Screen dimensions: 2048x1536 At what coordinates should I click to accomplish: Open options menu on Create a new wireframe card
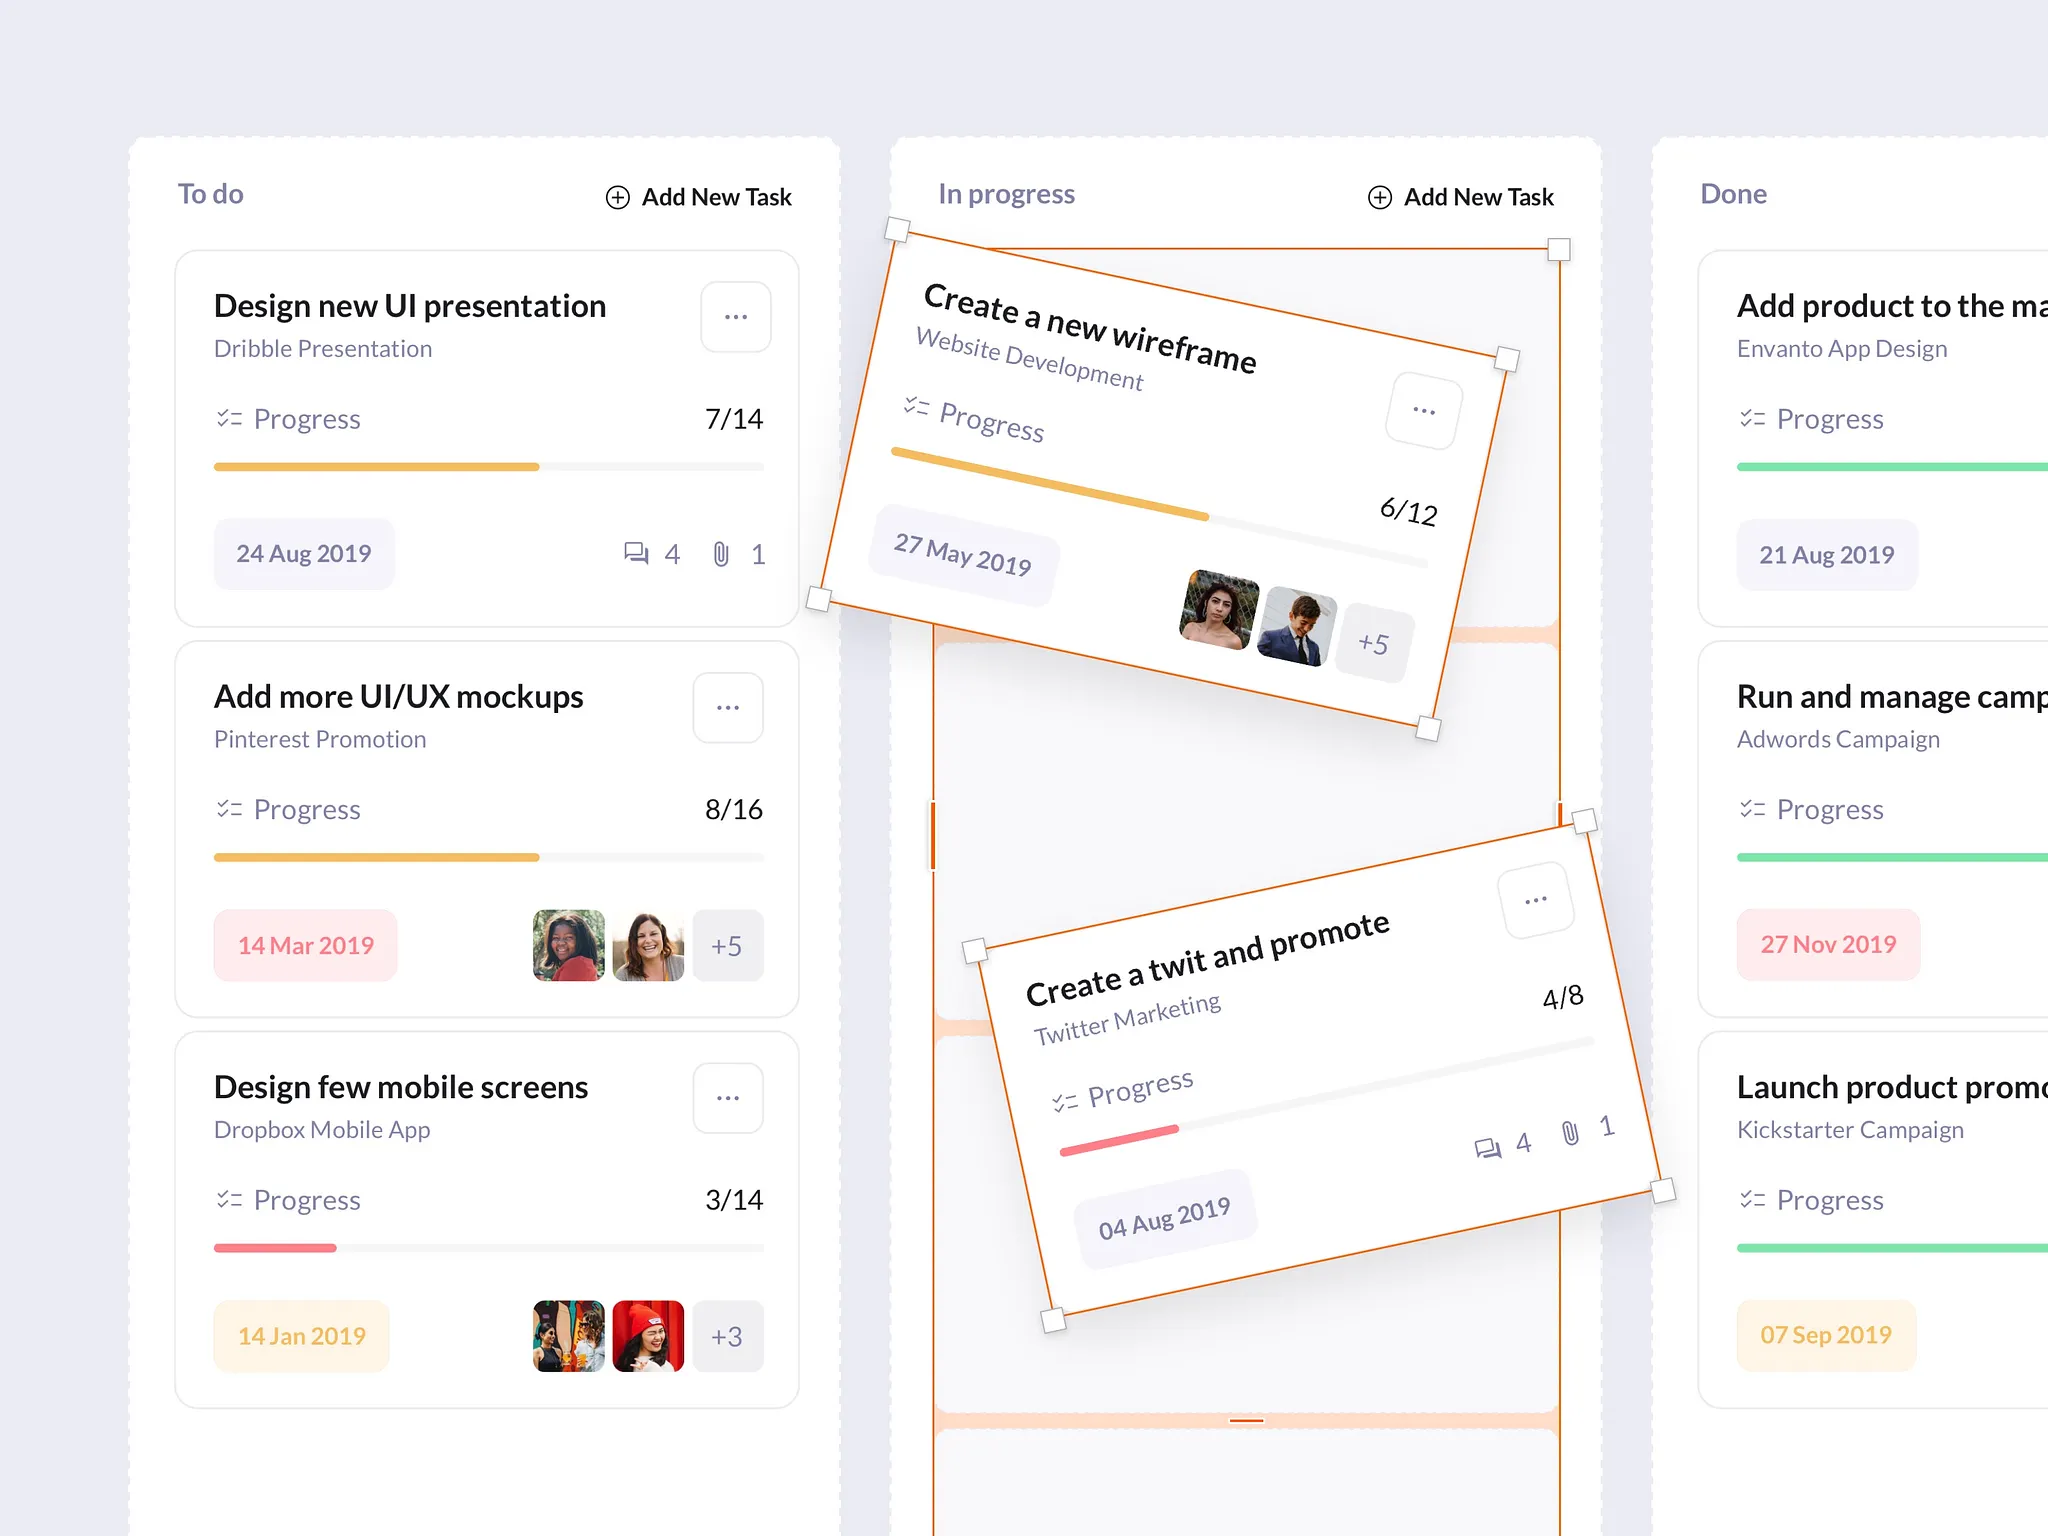pyautogui.click(x=1424, y=411)
